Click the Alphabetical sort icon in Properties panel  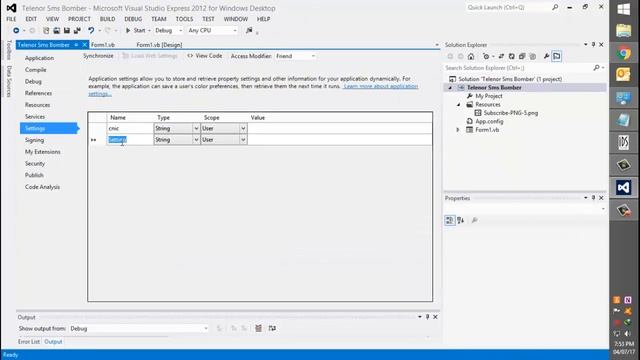[461, 220]
